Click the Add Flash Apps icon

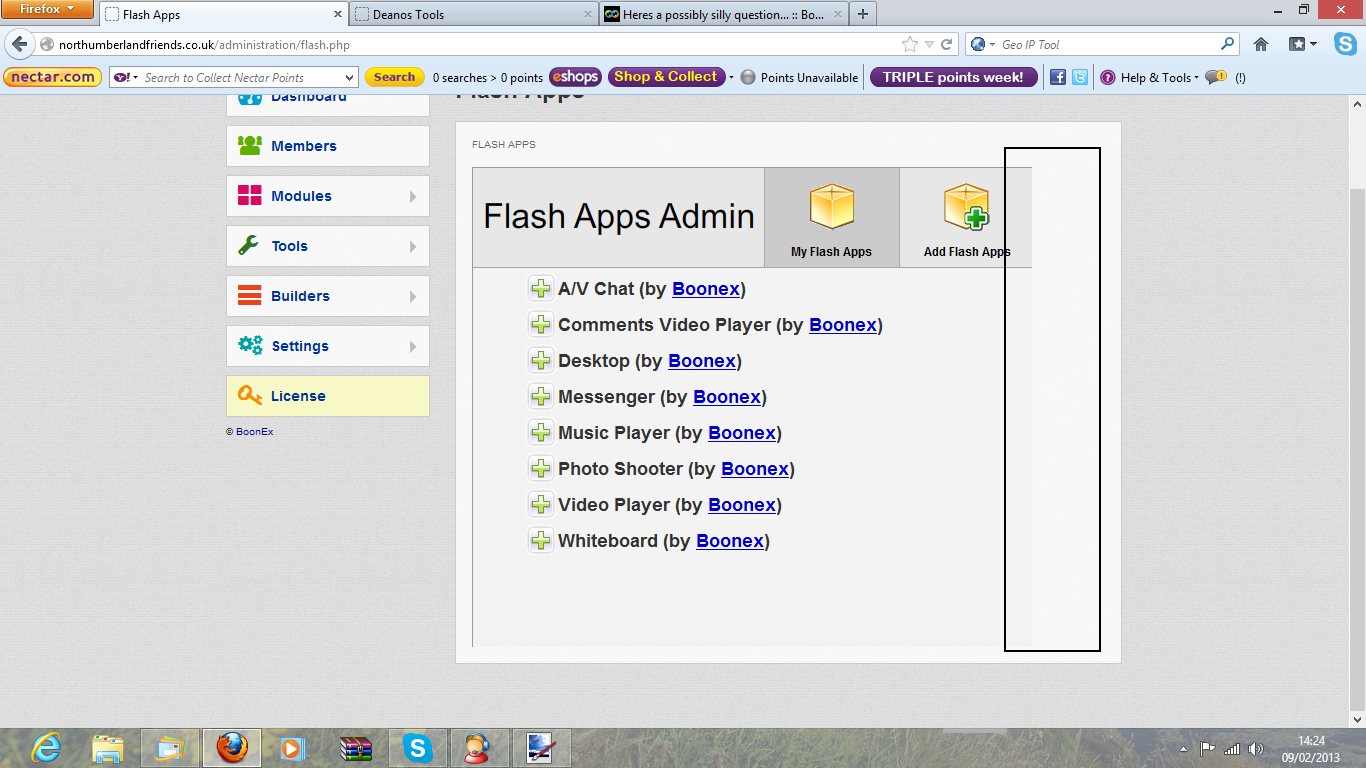(966, 208)
